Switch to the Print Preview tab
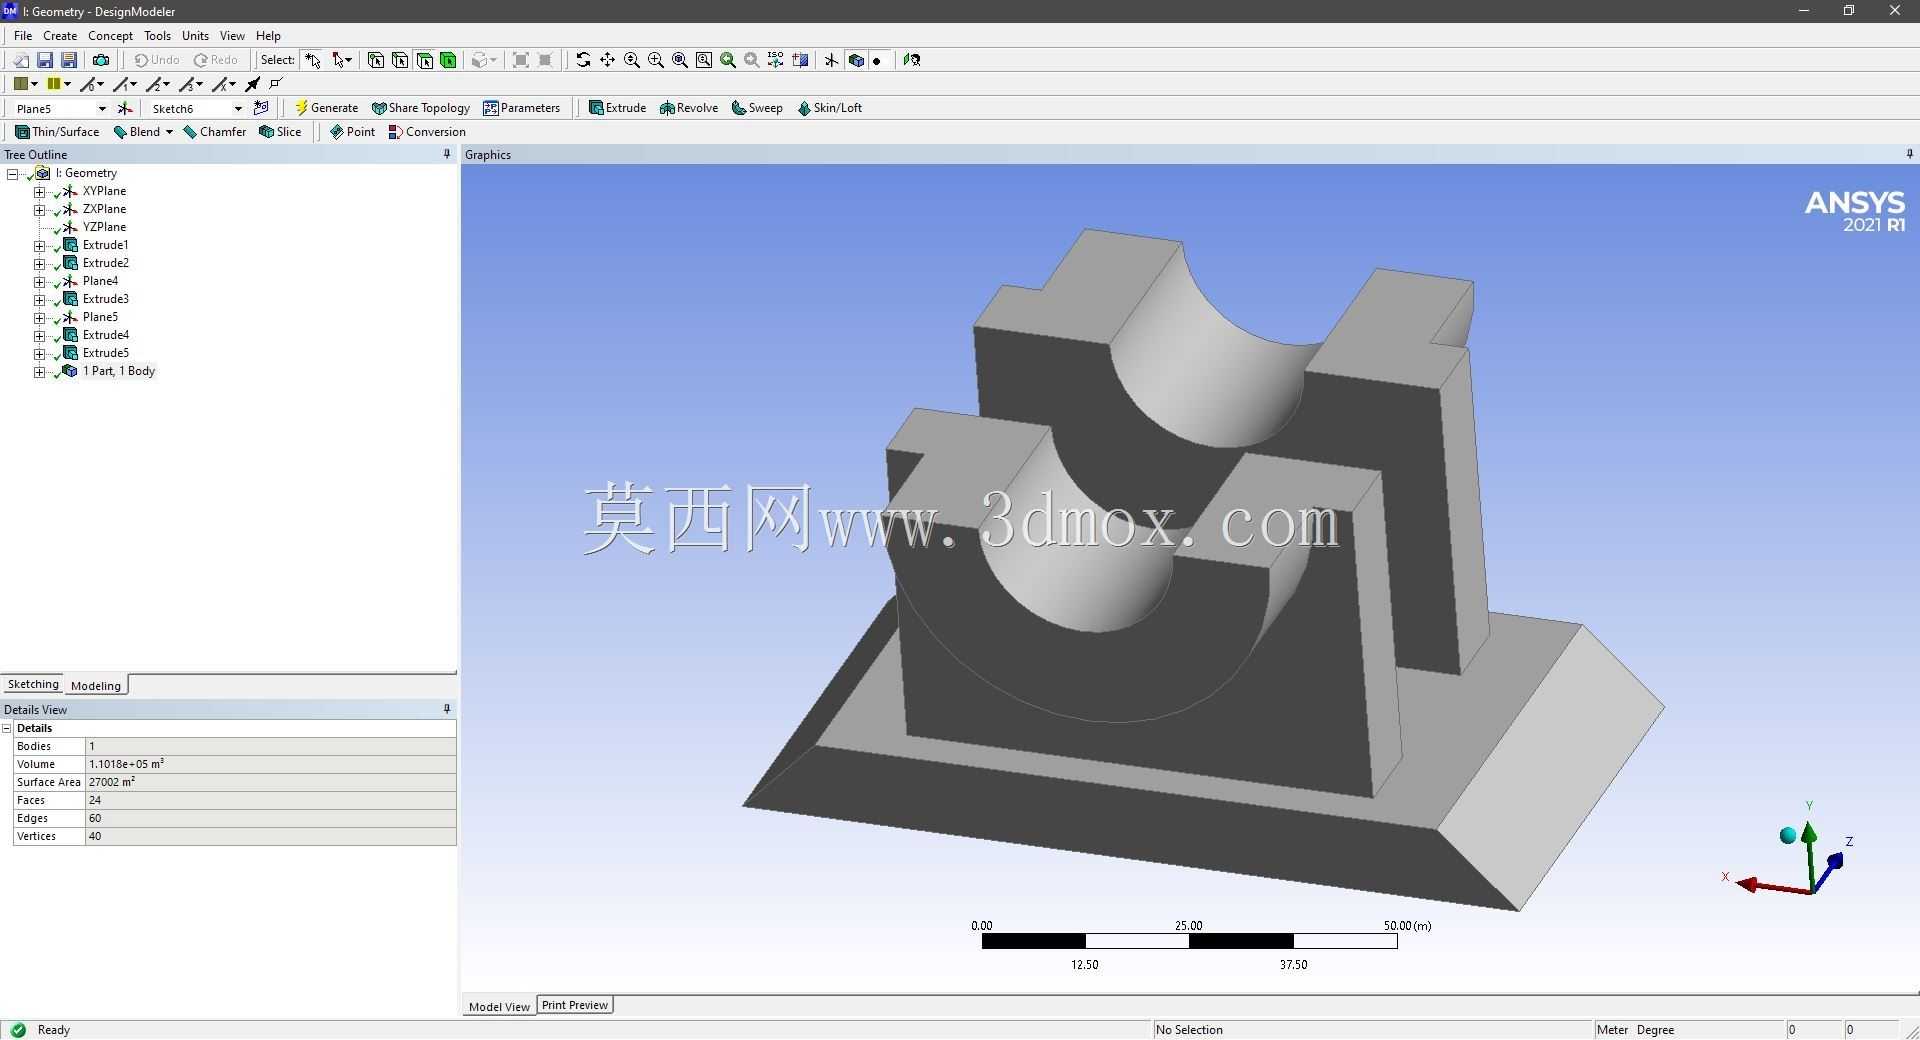 pyautogui.click(x=575, y=1005)
